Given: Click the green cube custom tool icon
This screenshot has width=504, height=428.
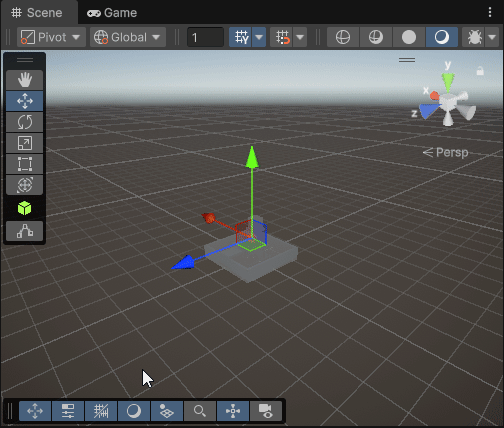Looking at the screenshot, I should (25, 208).
